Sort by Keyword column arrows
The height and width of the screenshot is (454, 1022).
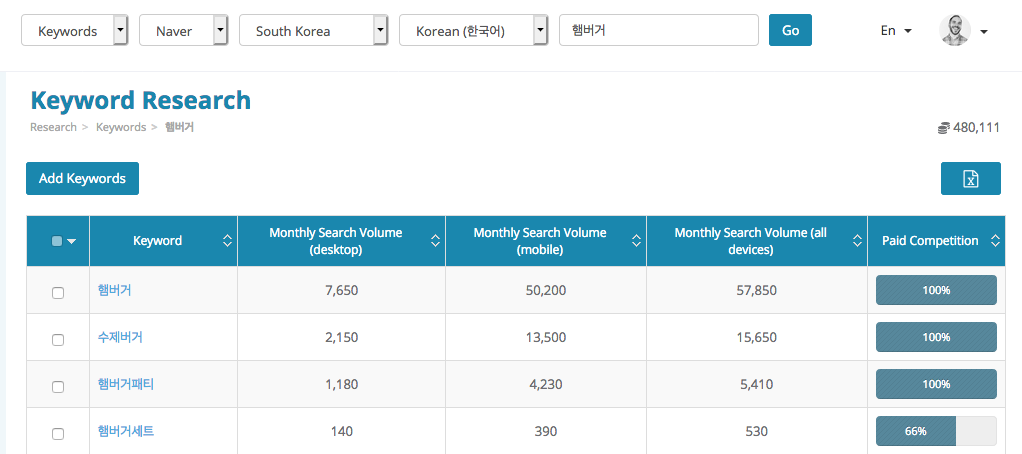coord(227,241)
